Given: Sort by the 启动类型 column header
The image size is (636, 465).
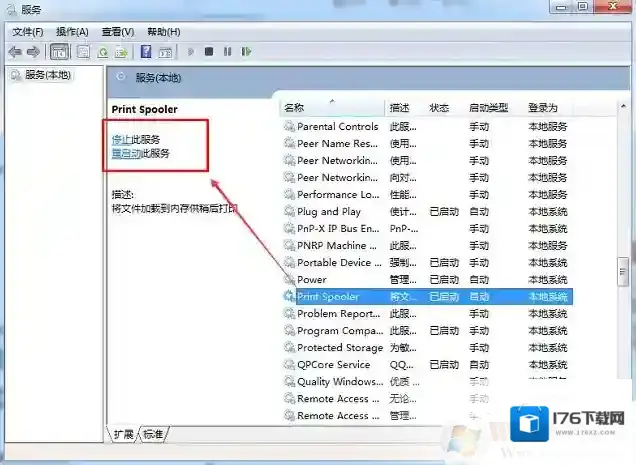Looking at the screenshot, I should (x=488, y=108).
